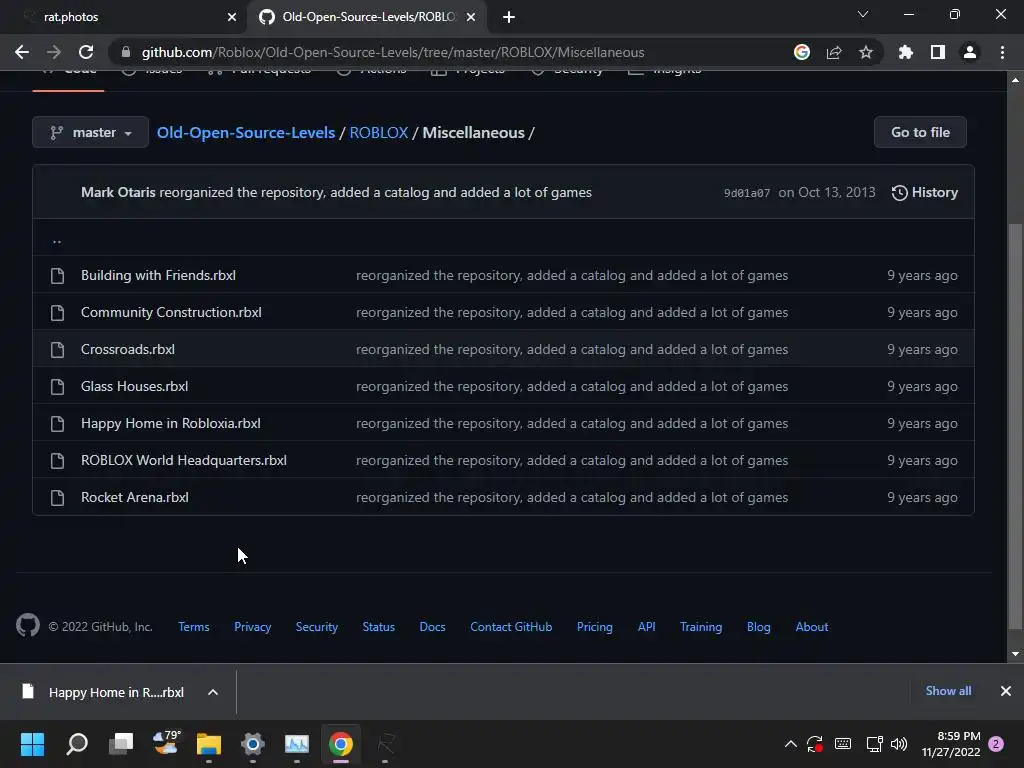The width and height of the screenshot is (1024, 768).
Task: Toggle the Chrome side panel icon
Action: coord(938,52)
